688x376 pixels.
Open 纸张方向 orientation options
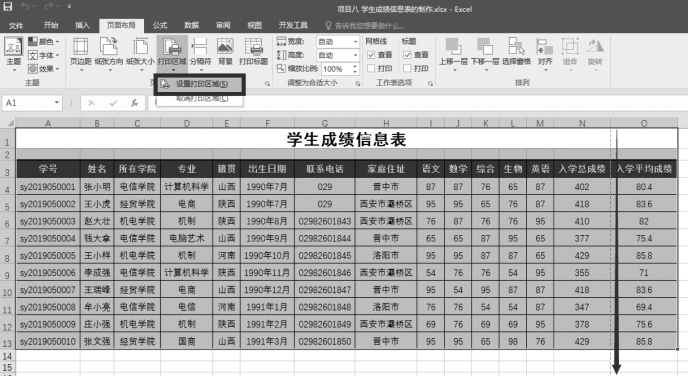[x=109, y=54]
